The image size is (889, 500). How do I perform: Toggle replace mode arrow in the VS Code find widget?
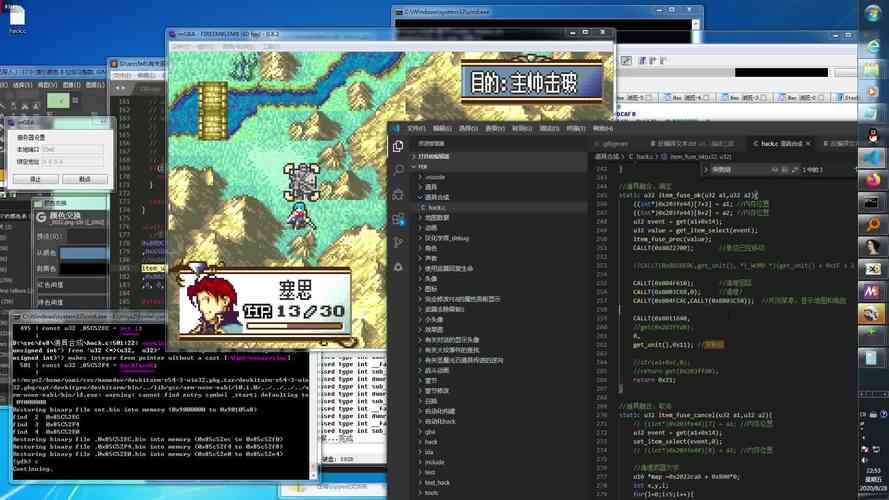(706, 170)
